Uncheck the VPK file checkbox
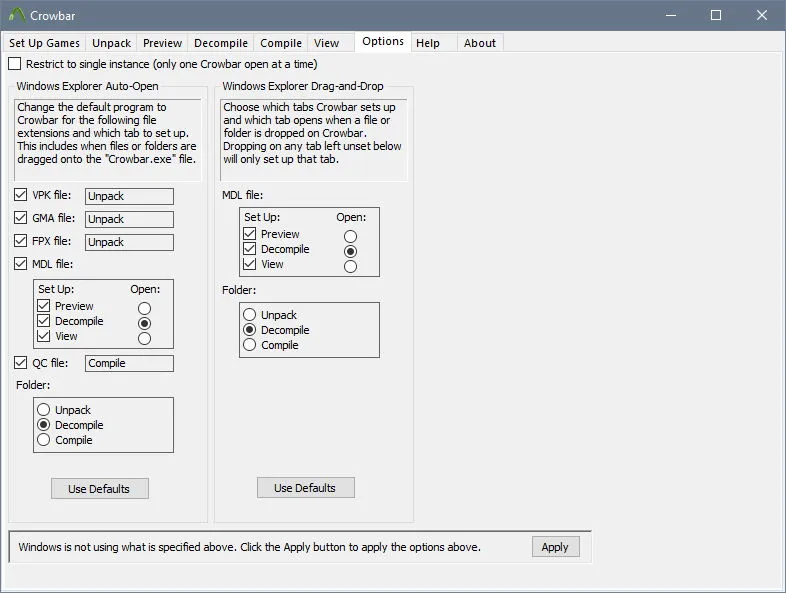 (21, 194)
